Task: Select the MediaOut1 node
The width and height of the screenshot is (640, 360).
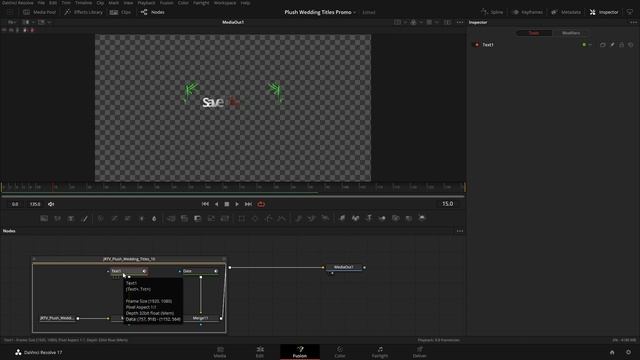Action: click(x=344, y=267)
